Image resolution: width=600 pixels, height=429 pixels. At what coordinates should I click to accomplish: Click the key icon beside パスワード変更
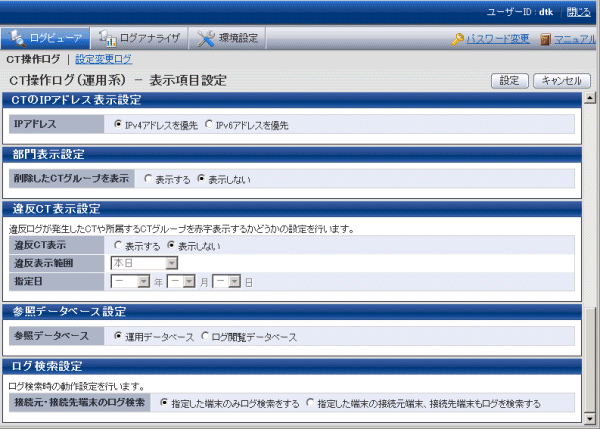tap(458, 39)
